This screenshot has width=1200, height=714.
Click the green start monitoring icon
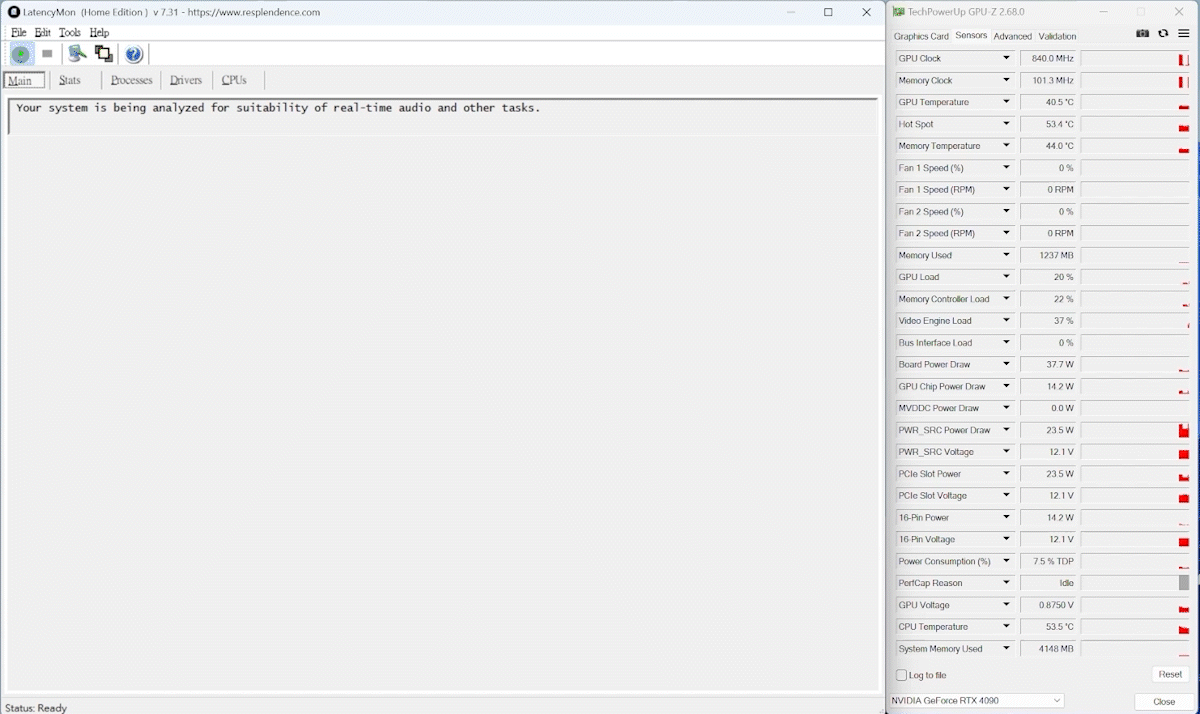[x=21, y=54]
